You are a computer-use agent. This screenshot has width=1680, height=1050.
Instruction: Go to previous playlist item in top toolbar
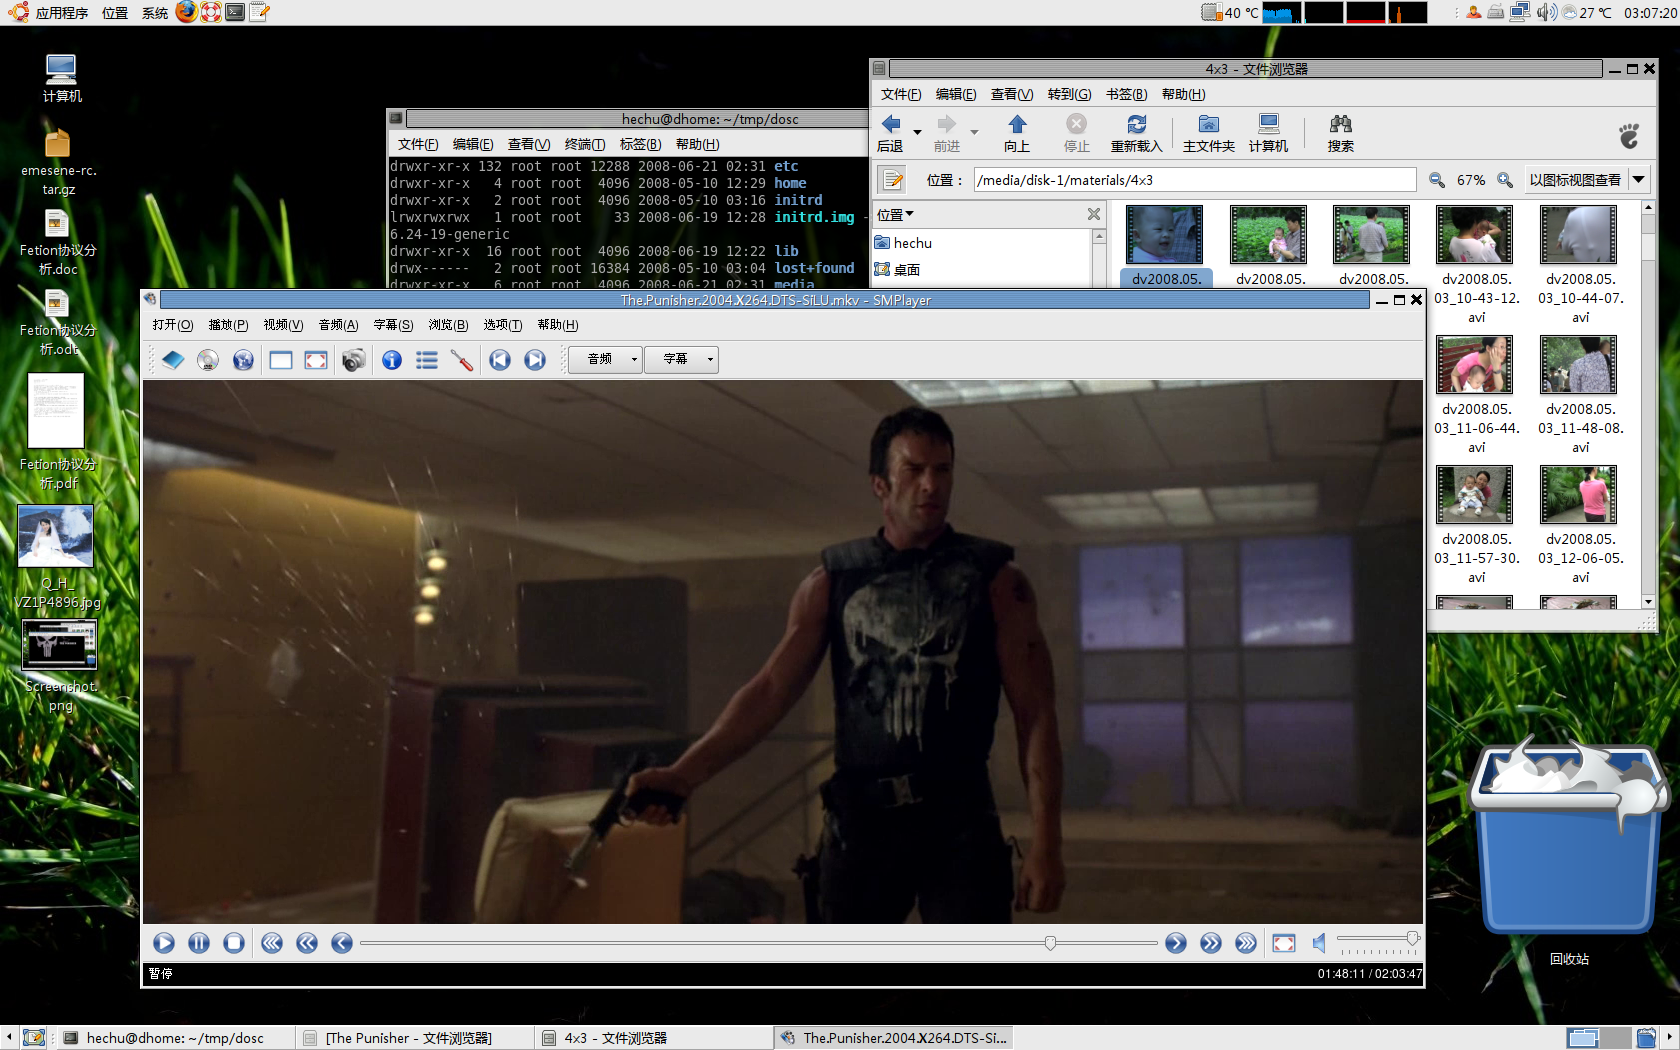pos(500,360)
